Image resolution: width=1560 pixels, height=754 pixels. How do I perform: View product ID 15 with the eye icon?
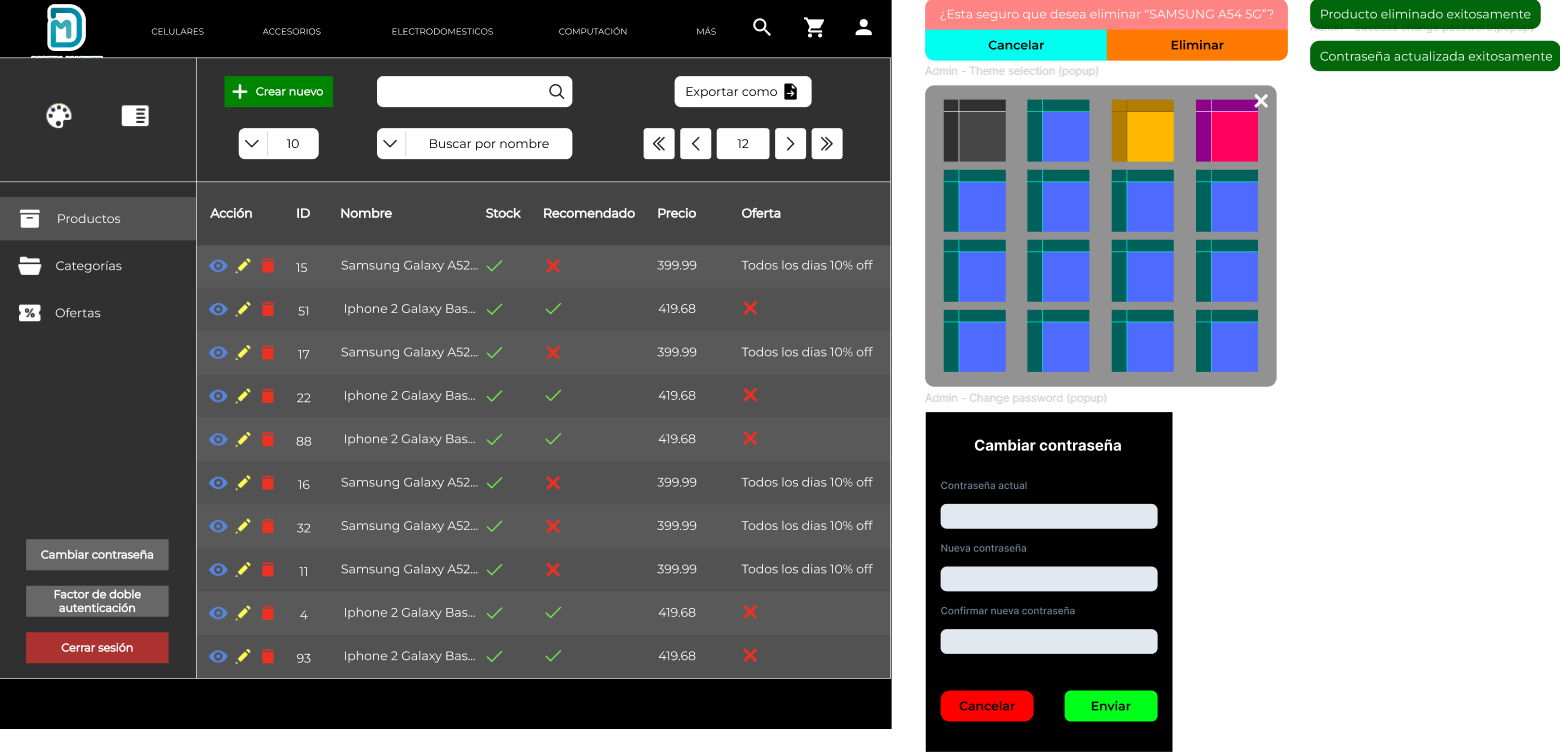click(218, 266)
